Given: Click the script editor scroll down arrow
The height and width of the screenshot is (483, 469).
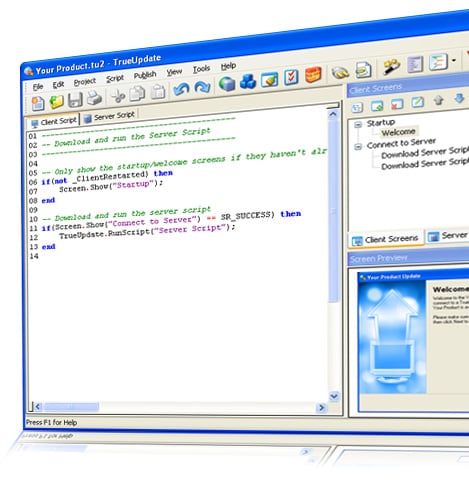Looking at the screenshot, I should pos(334,396).
